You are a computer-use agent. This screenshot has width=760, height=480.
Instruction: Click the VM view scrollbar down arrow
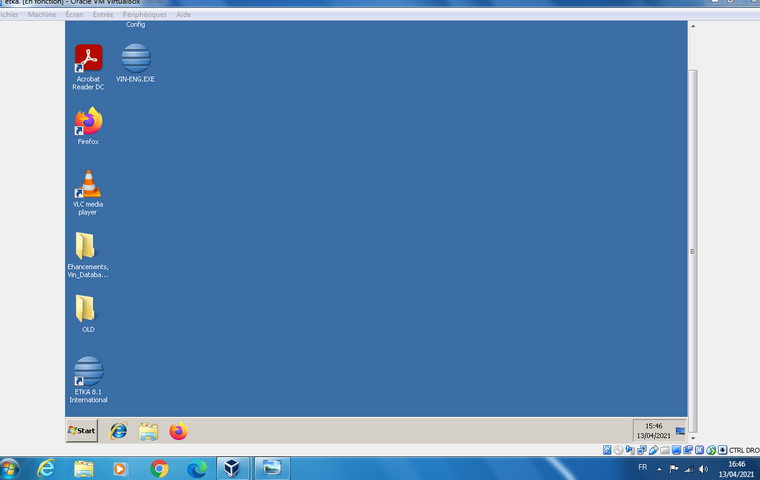tap(693, 438)
